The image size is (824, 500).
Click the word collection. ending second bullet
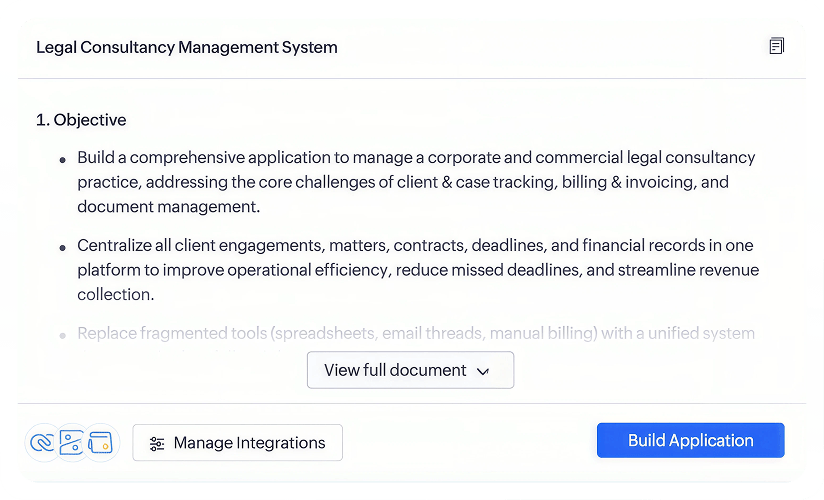[116, 294]
